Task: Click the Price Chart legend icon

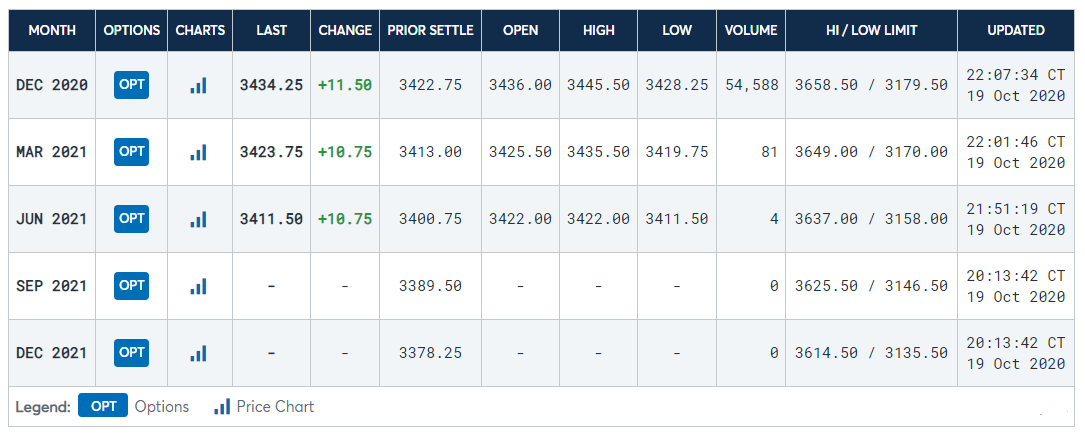Action: pyautogui.click(x=222, y=407)
